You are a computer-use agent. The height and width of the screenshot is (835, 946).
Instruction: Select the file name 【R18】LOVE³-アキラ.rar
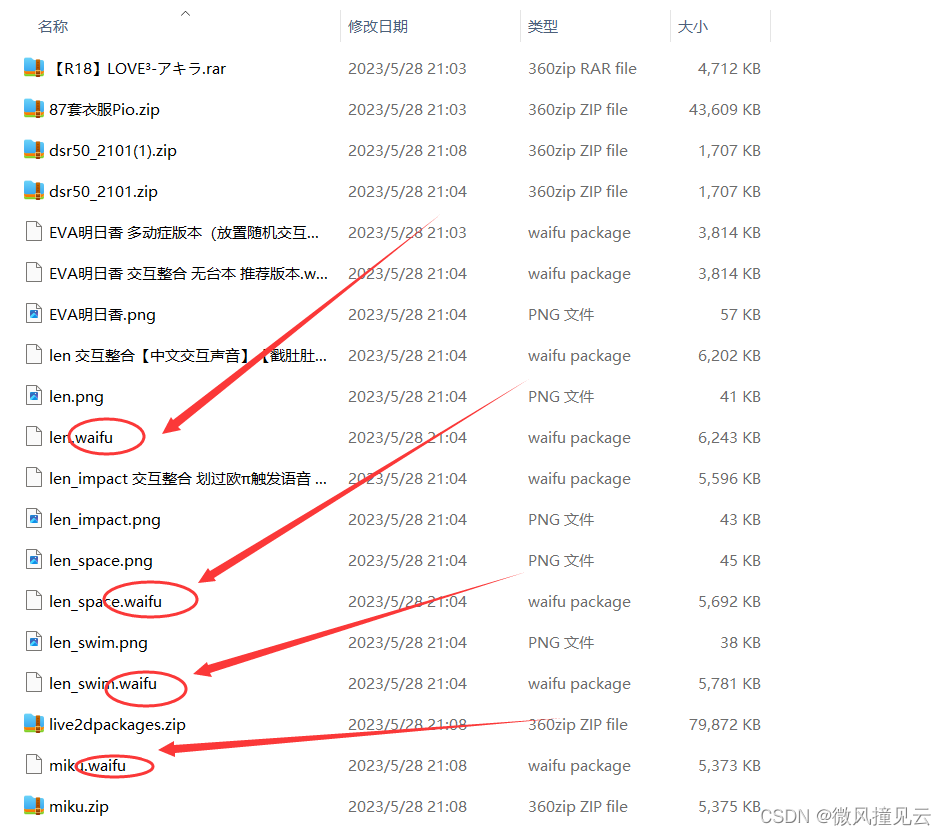[x=138, y=69]
